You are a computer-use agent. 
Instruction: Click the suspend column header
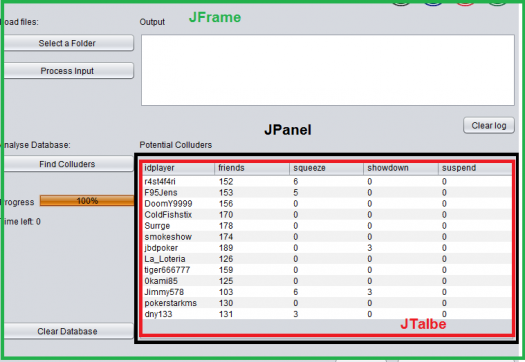(475, 168)
